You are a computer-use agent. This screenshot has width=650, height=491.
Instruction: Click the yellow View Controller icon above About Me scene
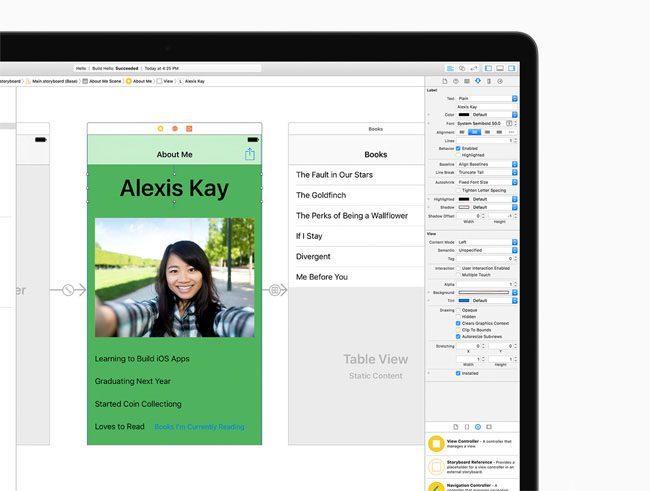pos(160,129)
